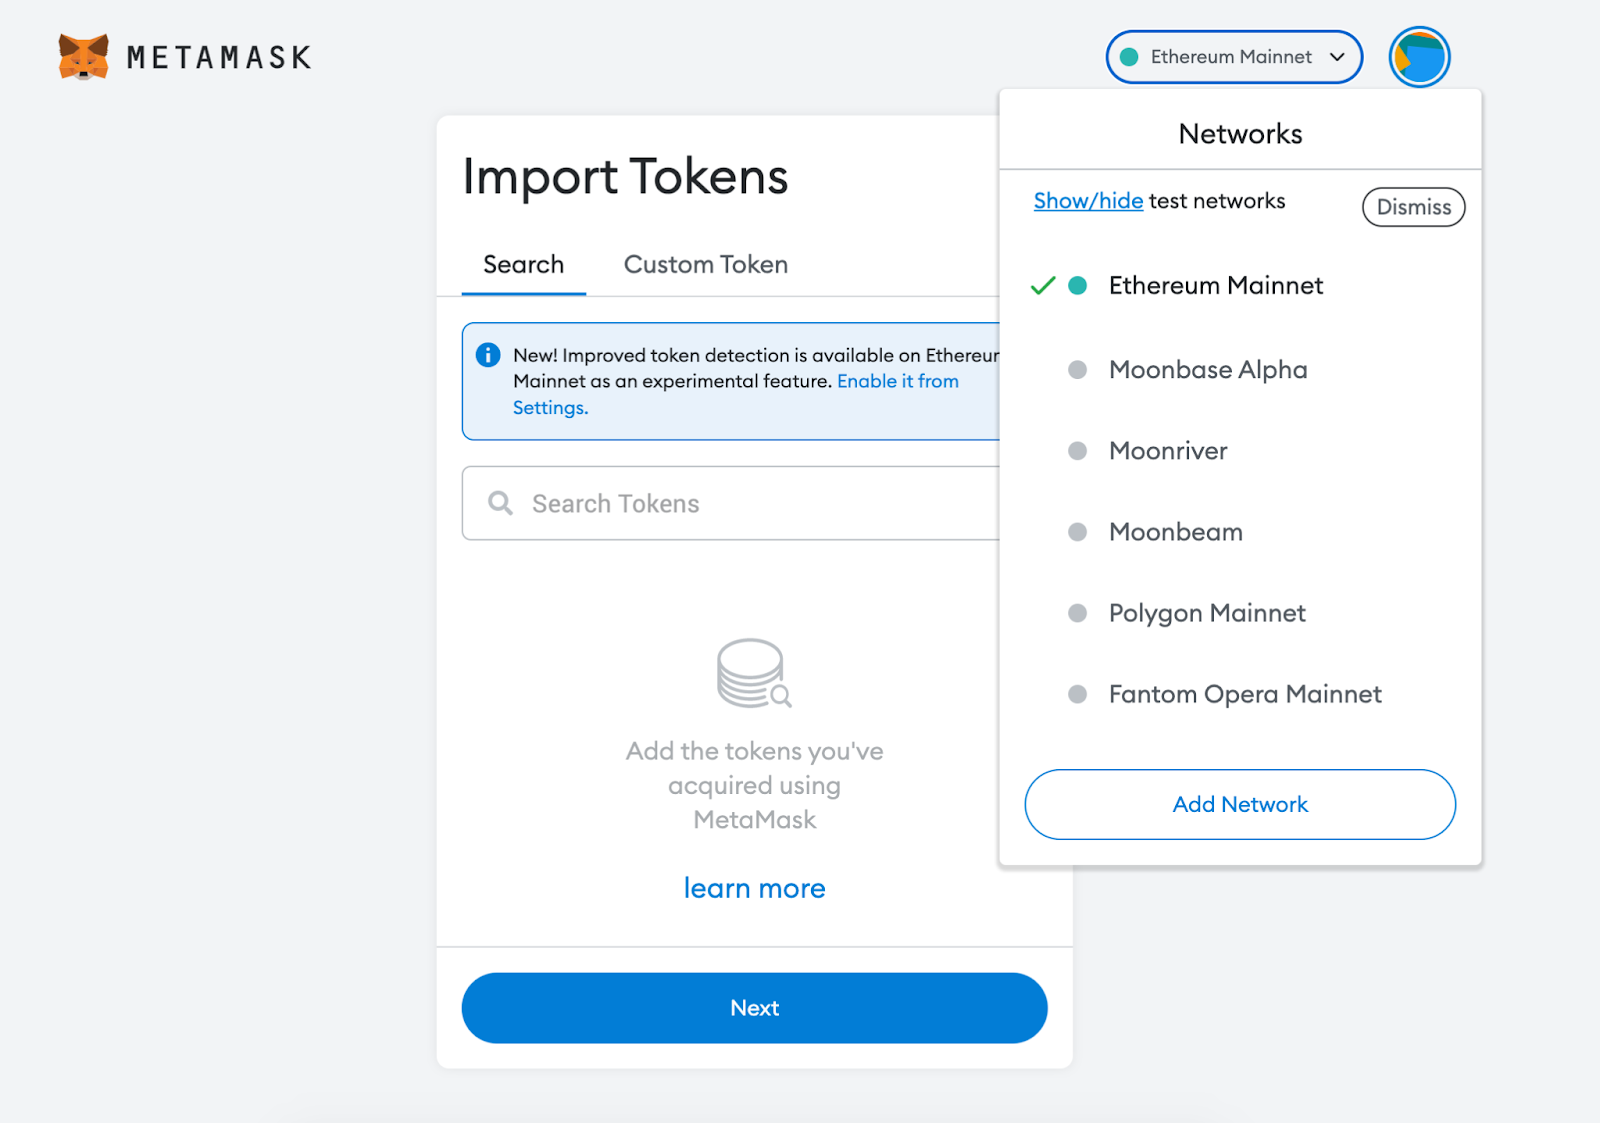The height and width of the screenshot is (1123, 1600).
Task: Click the METAMASK wordmark text
Action: point(219,58)
